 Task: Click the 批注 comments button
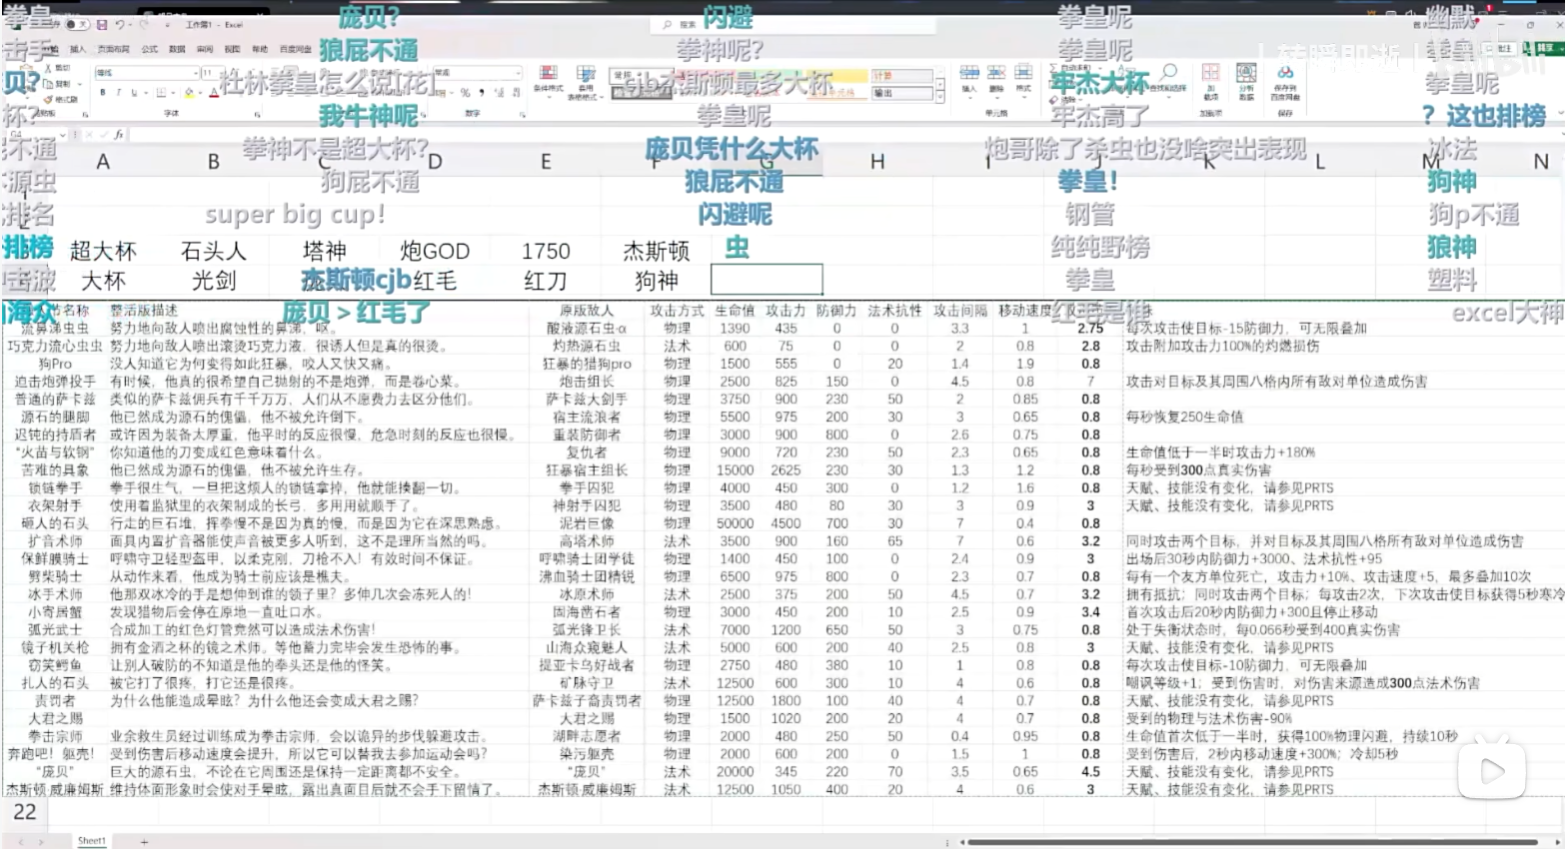(1500, 48)
